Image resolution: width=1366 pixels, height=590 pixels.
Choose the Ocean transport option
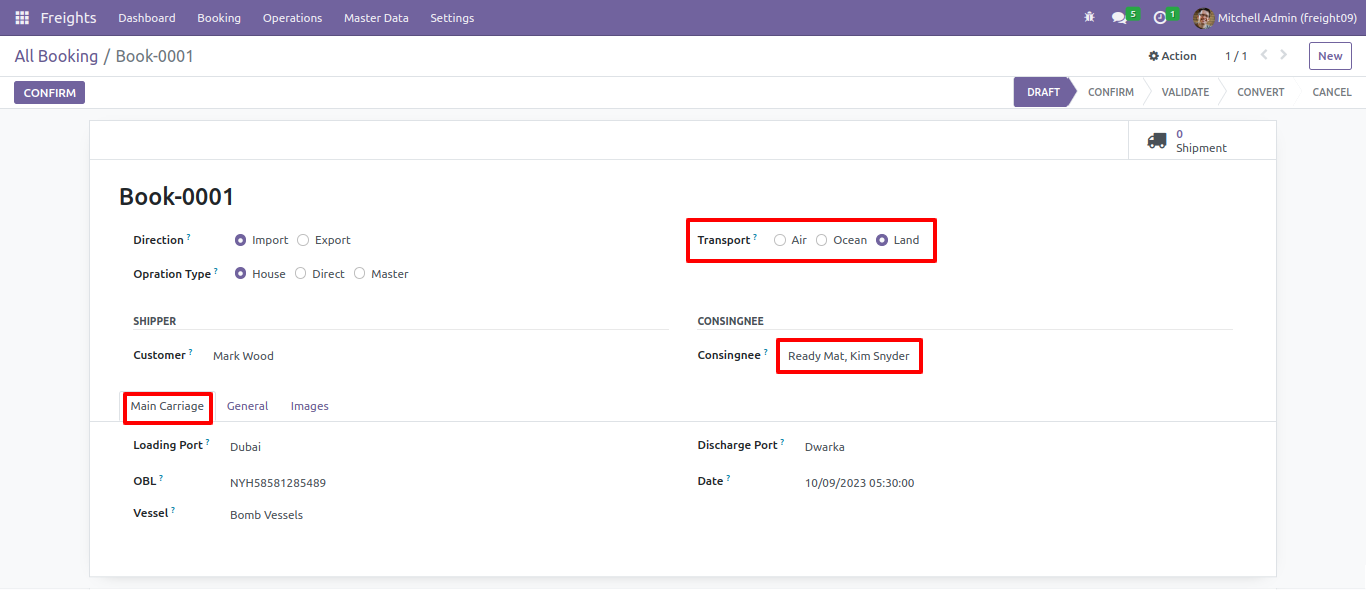tap(821, 240)
